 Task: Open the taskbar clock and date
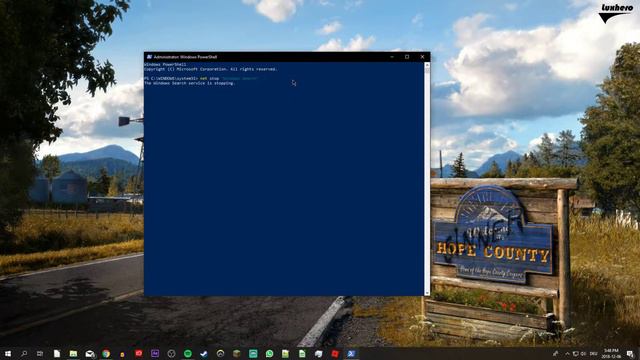pos(611,353)
